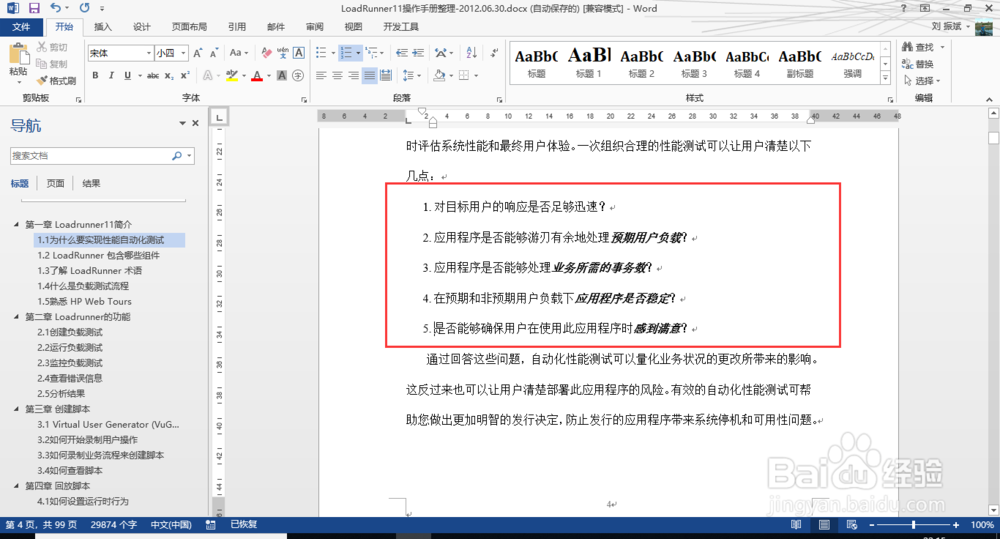Toggle justified text alignment

tap(369, 75)
